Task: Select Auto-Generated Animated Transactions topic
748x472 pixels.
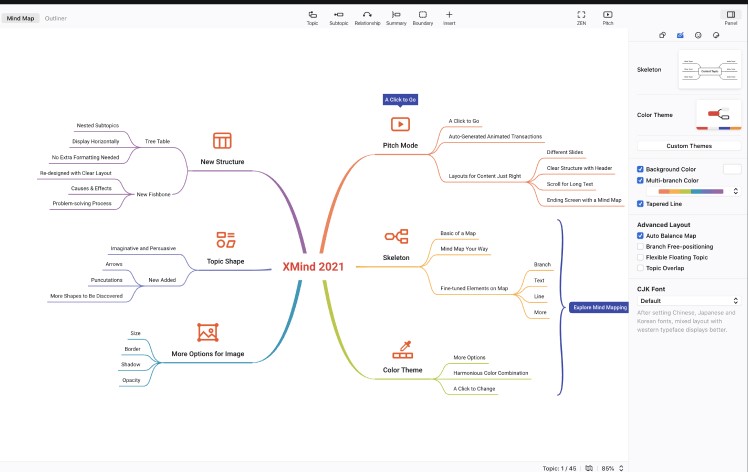Action: pos(495,136)
